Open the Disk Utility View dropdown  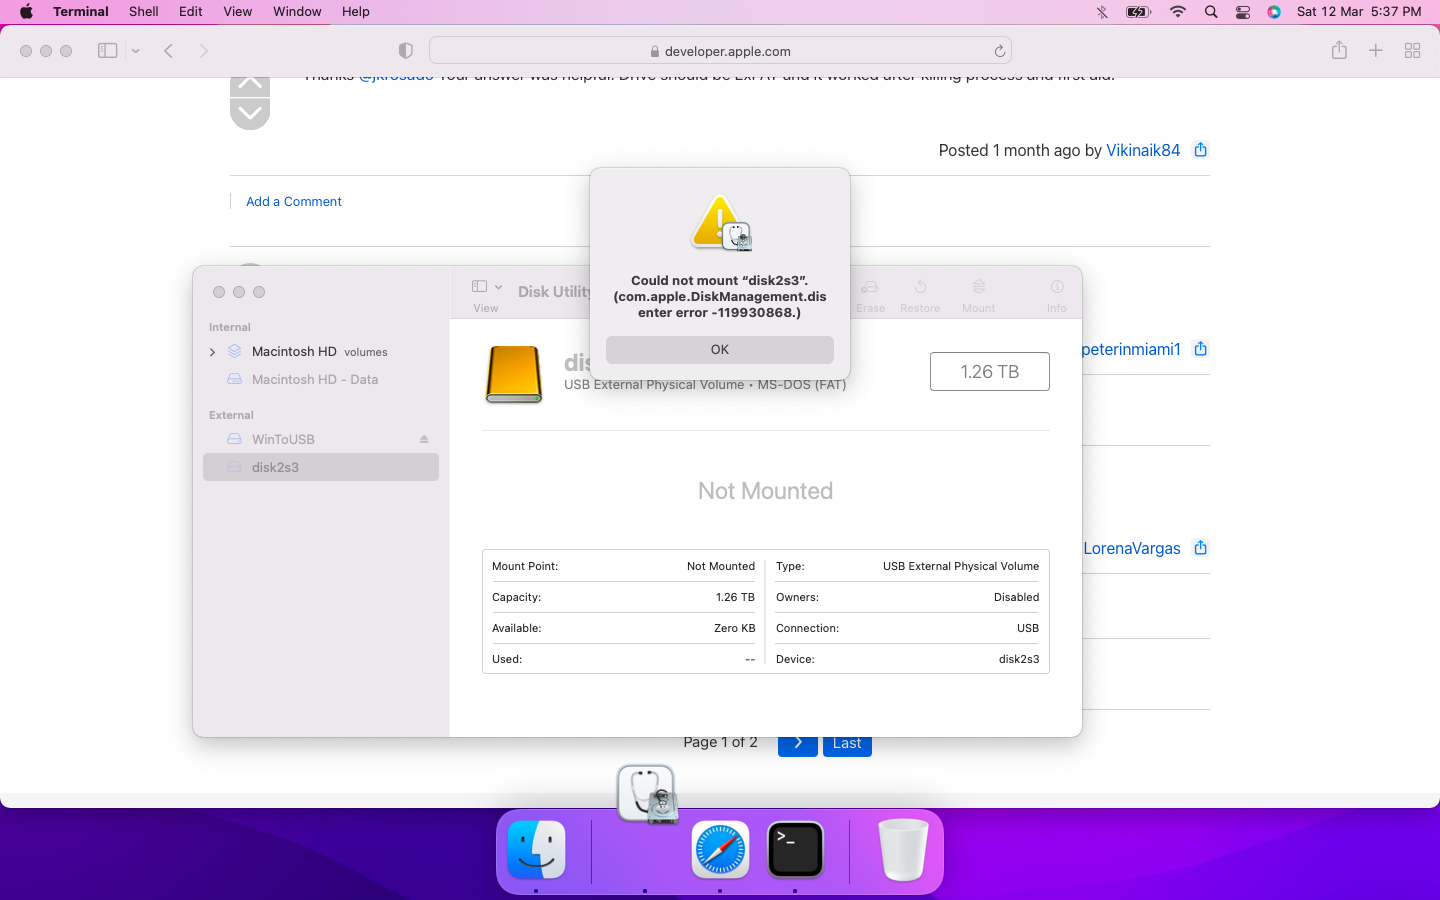486,287
